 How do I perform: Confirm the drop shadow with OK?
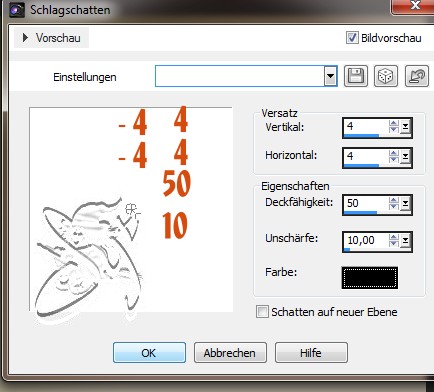pos(149,353)
